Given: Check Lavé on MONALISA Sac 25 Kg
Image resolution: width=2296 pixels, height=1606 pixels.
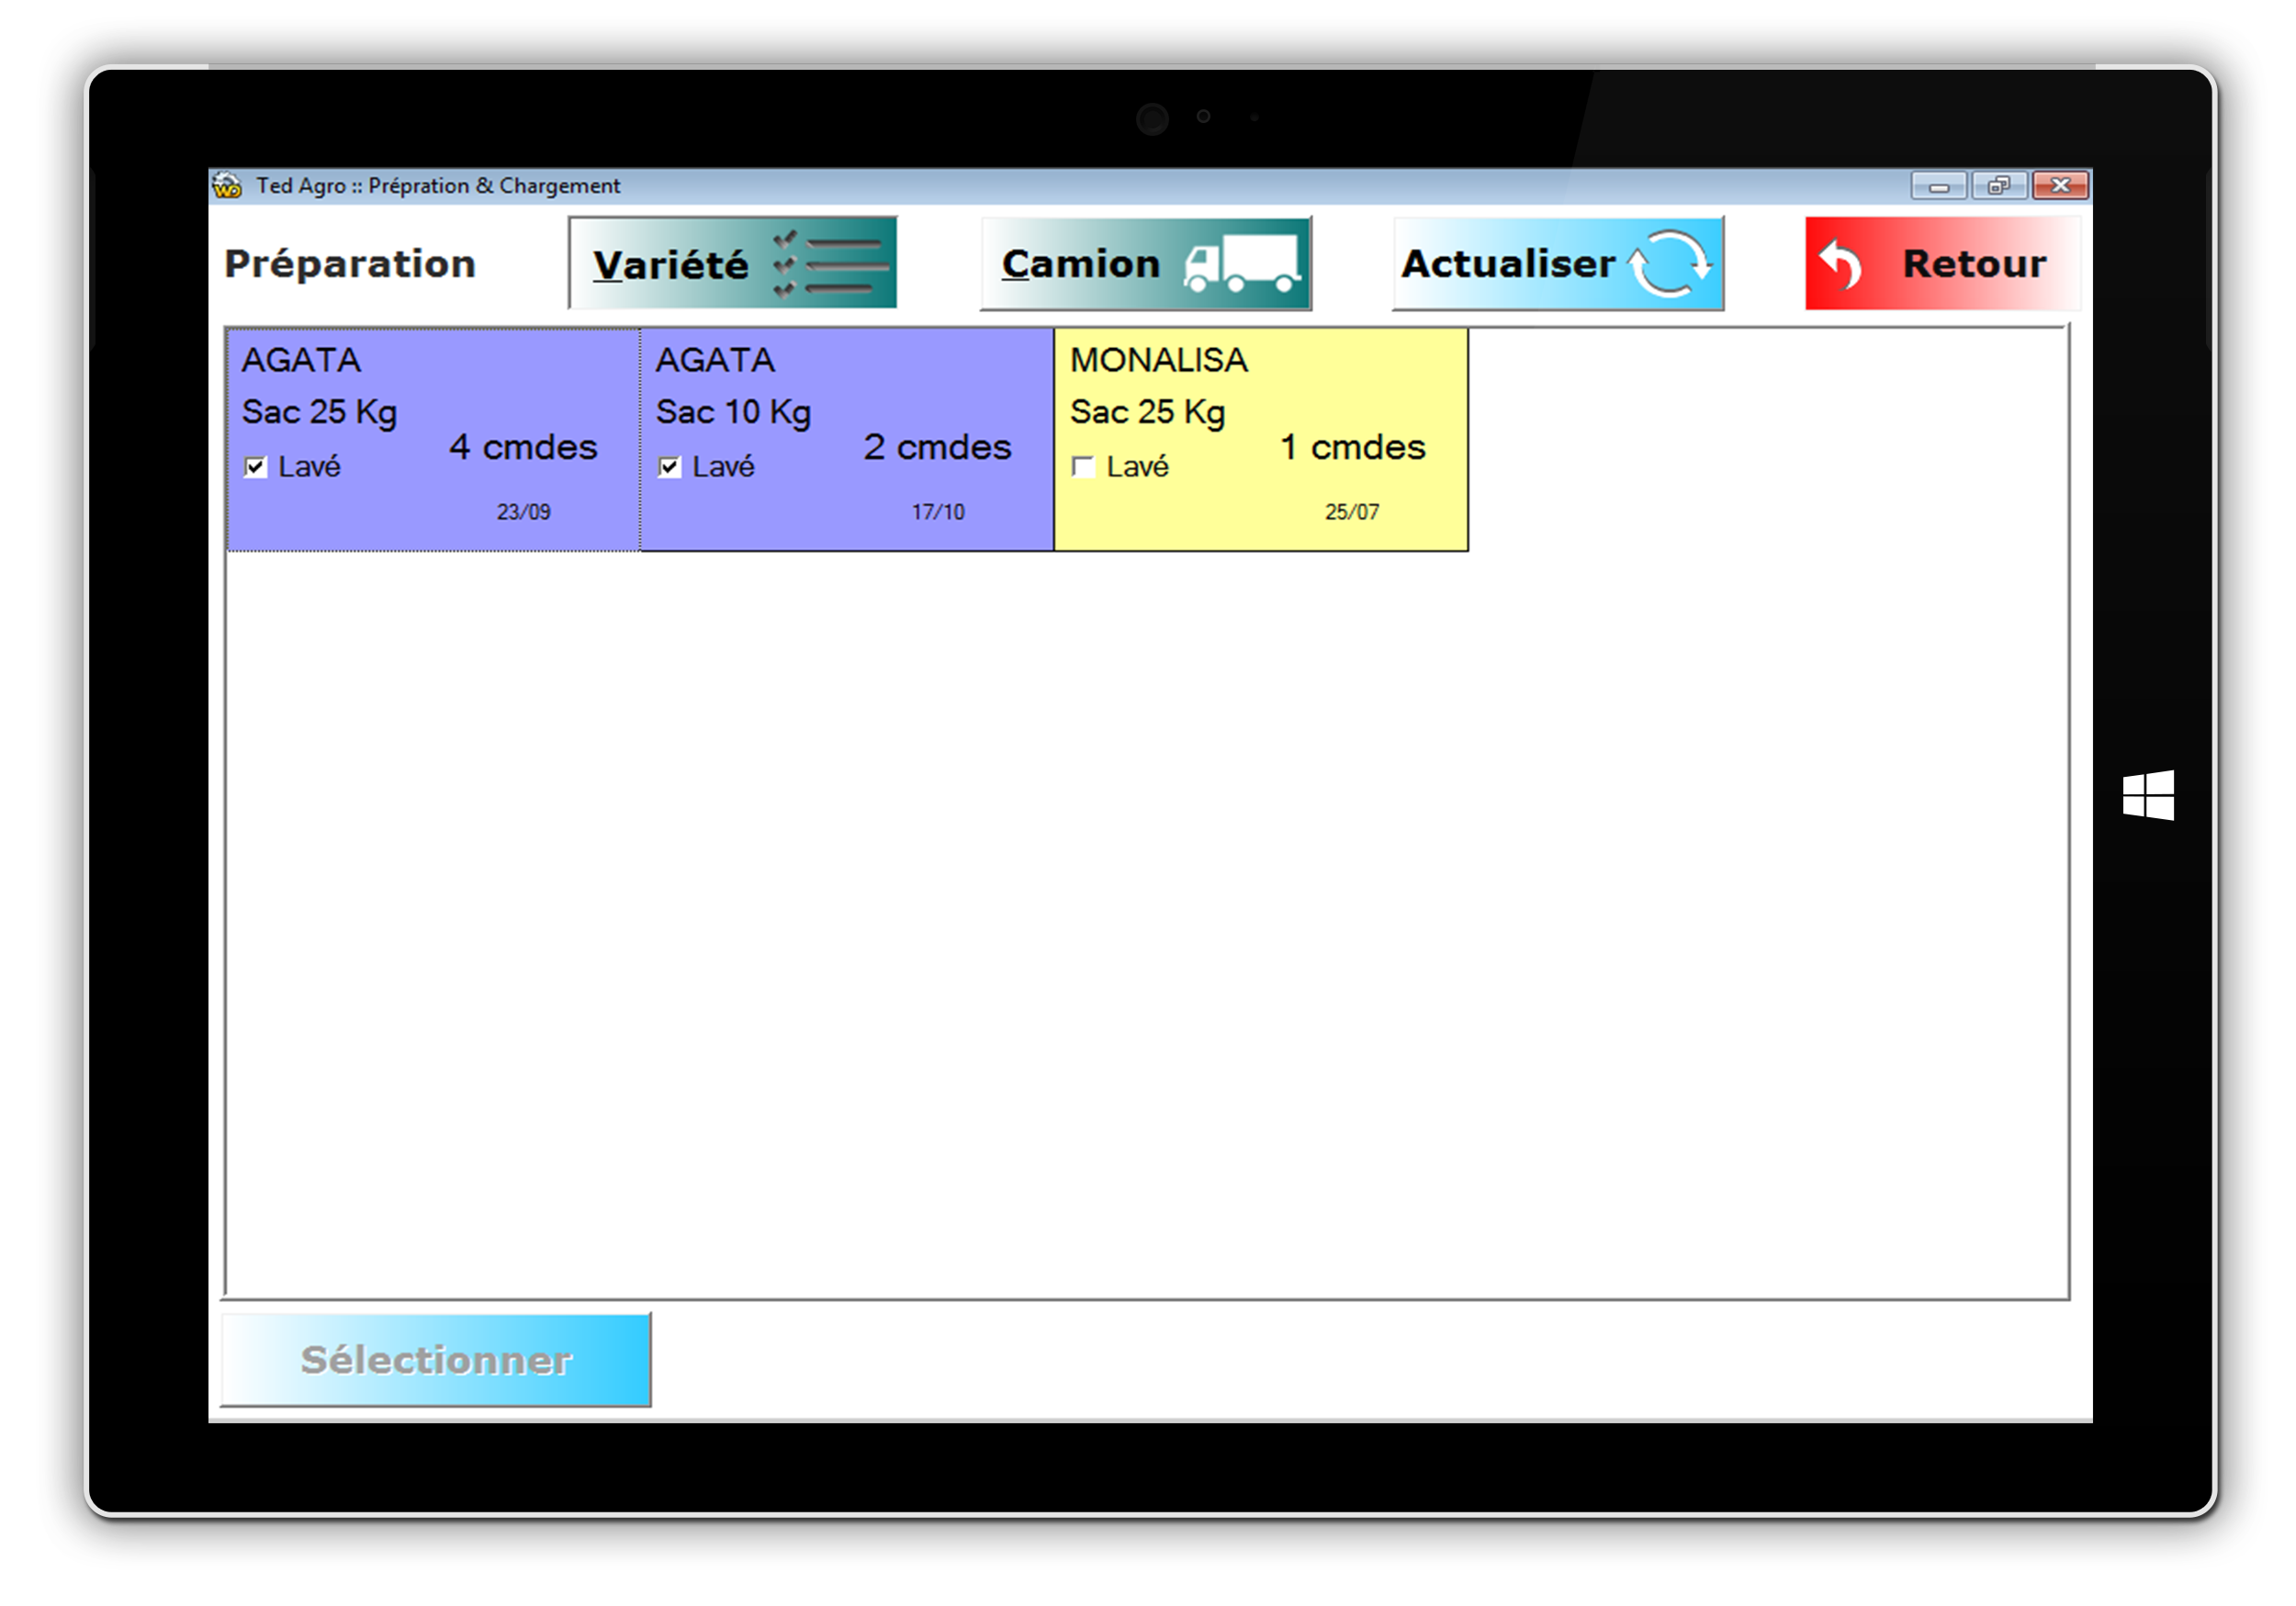Looking at the screenshot, I should [x=1083, y=467].
